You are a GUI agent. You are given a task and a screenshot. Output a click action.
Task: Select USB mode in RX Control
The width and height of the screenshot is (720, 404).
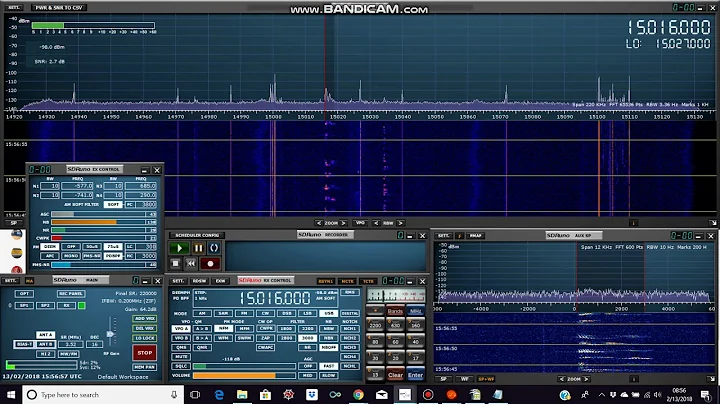click(x=329, y=313)
